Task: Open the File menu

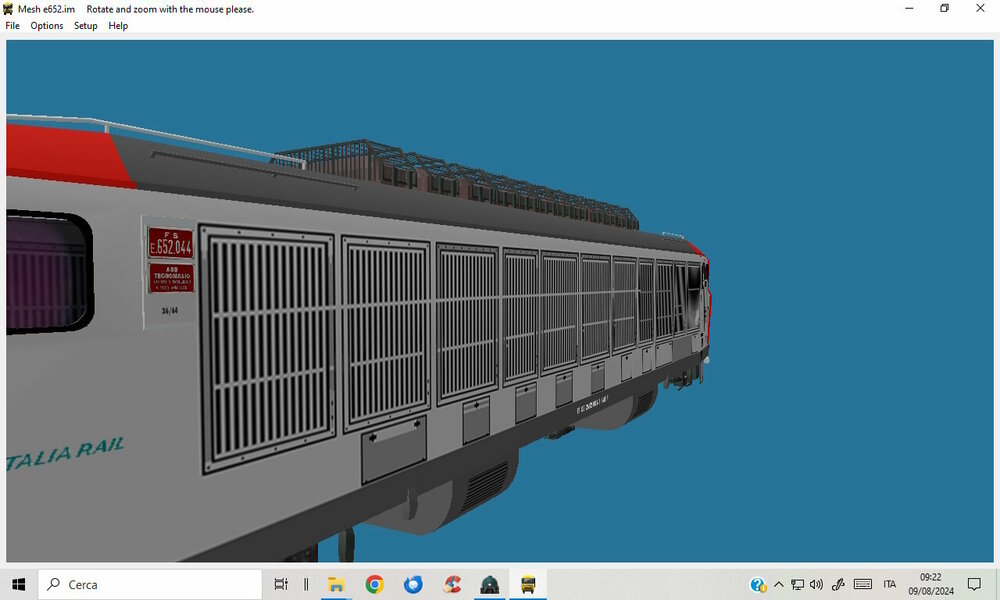Action: [x=13, y=26]
